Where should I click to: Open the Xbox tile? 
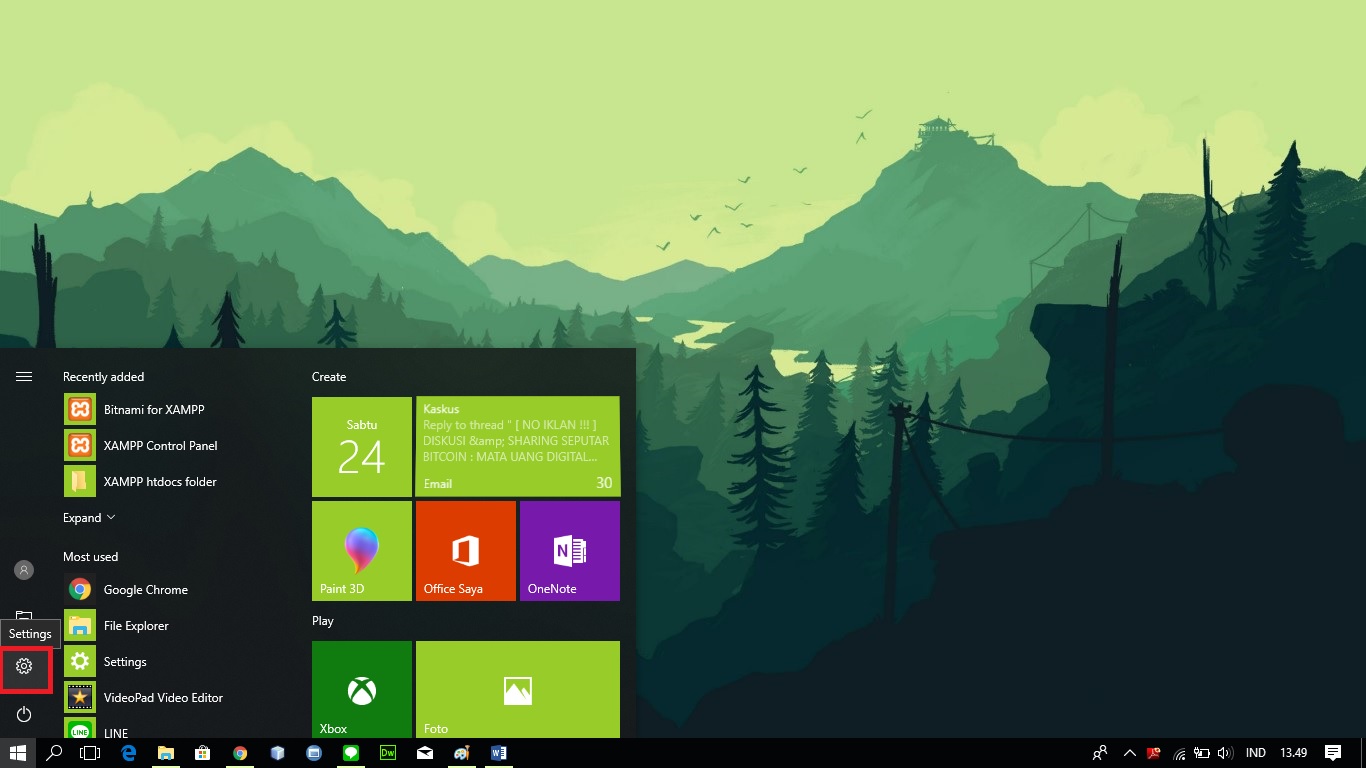[362, 690]
